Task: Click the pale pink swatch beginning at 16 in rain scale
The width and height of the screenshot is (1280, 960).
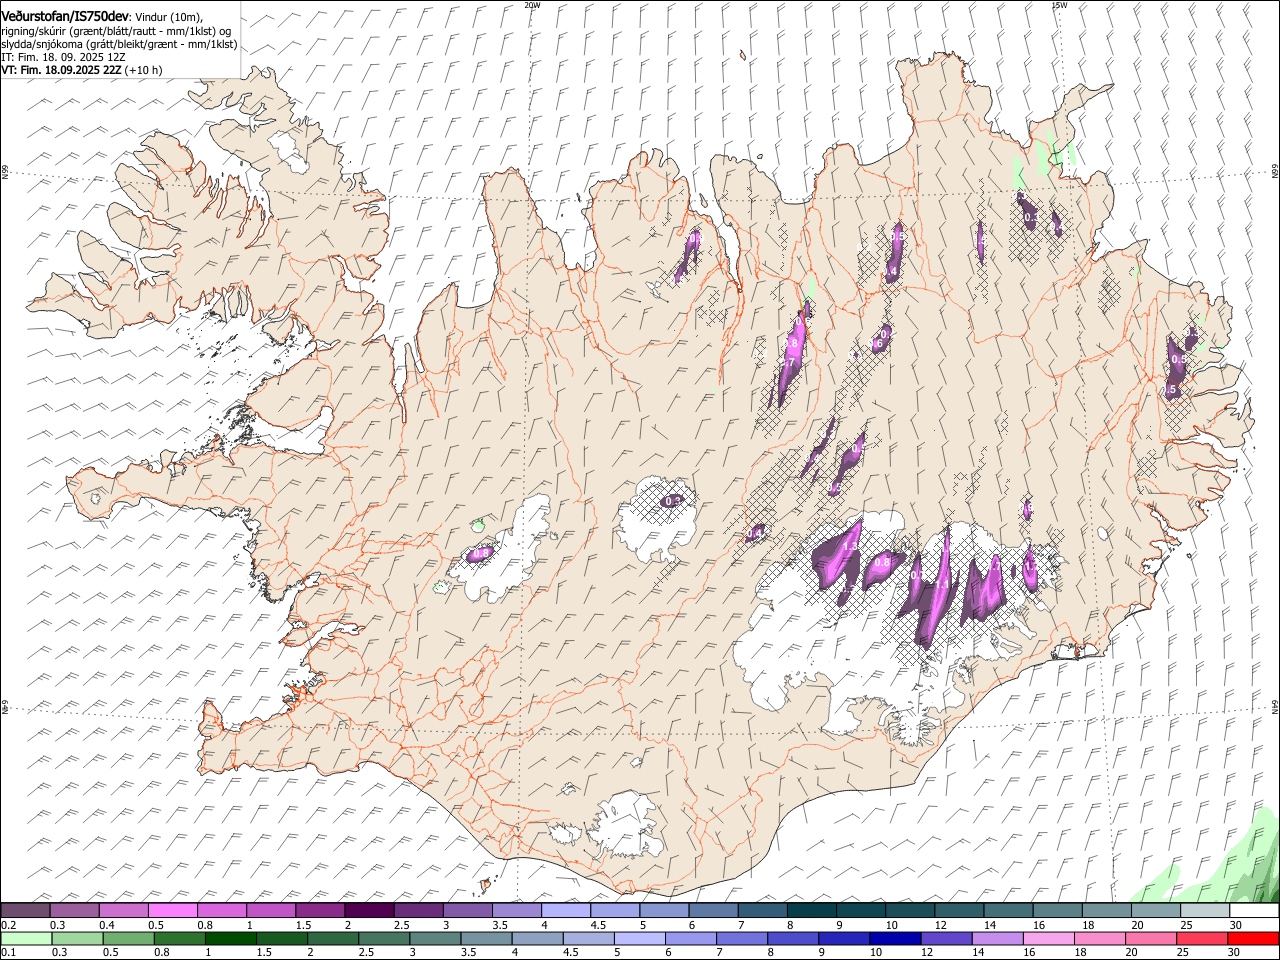Action: point(1049,938)
